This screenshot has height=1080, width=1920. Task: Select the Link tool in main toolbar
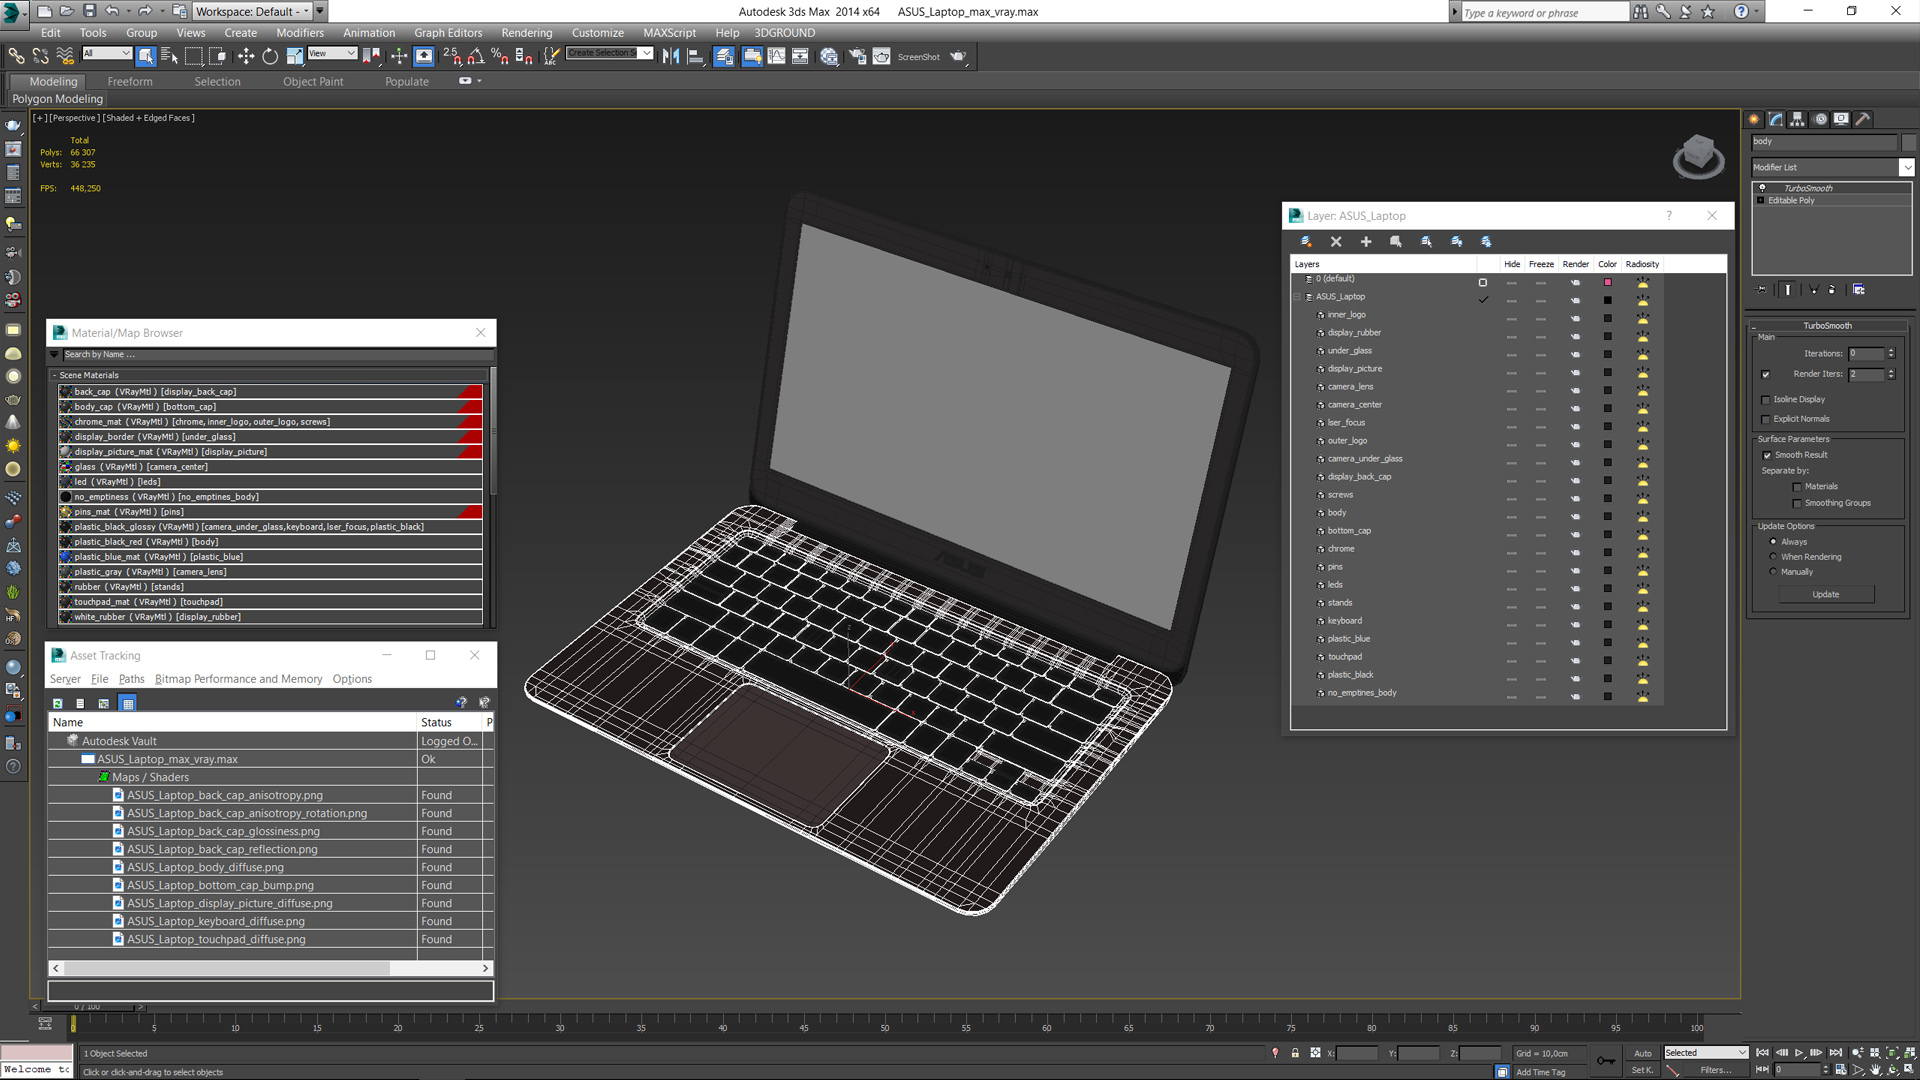(16, 56)
